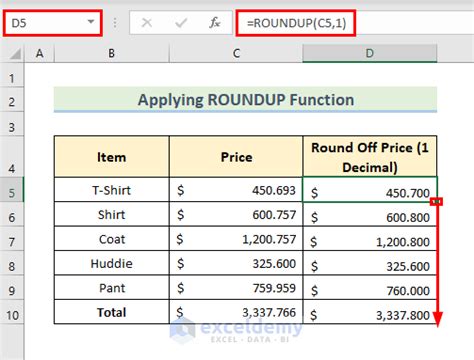
Task: Select the rounded cell 325.600 in column D
Action: pos(370,263)
